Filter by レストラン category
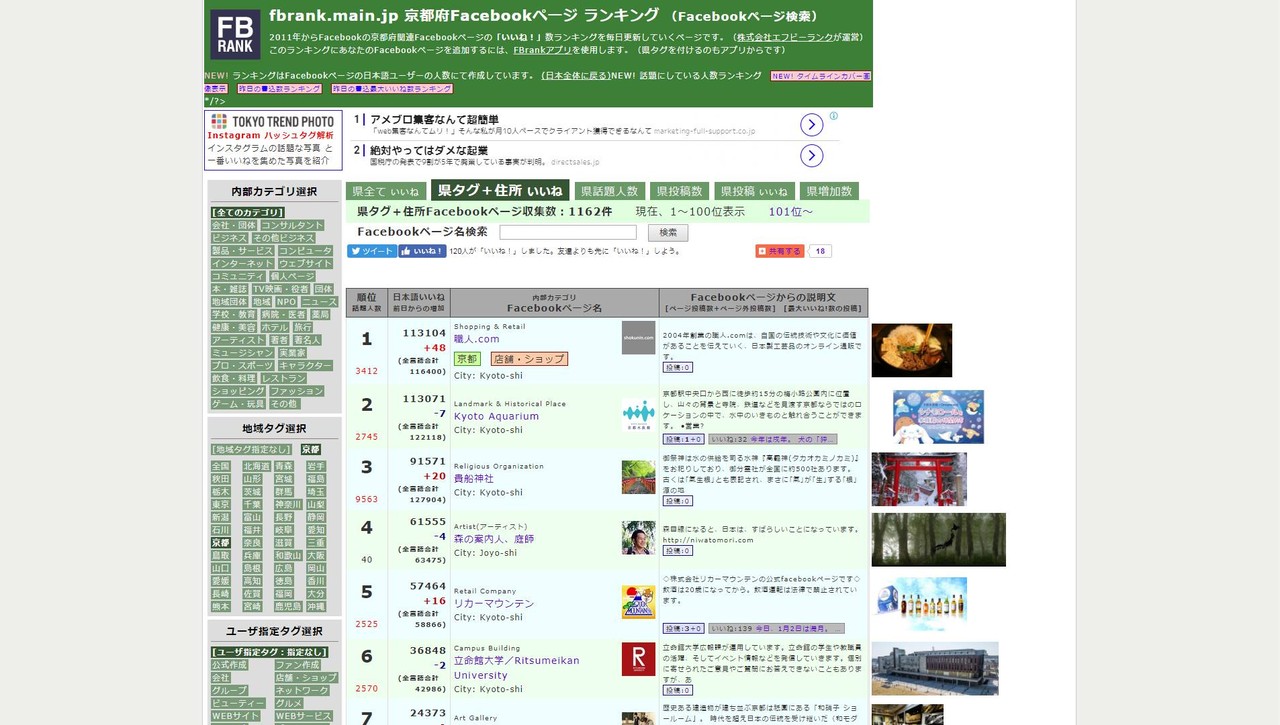Image resolution: width=1280 pixels, height=725 pixels. click(284, 379)
